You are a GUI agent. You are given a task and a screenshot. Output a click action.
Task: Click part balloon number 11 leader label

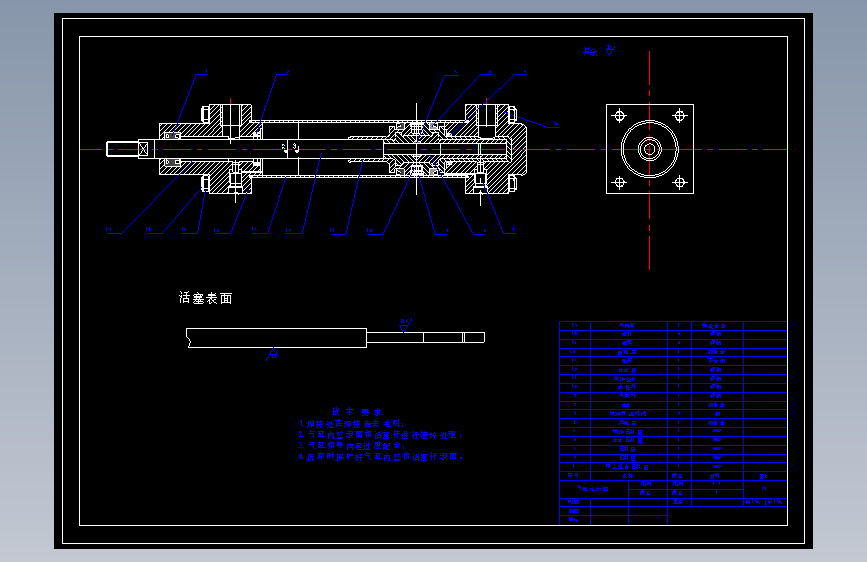[x=332, y=230]
